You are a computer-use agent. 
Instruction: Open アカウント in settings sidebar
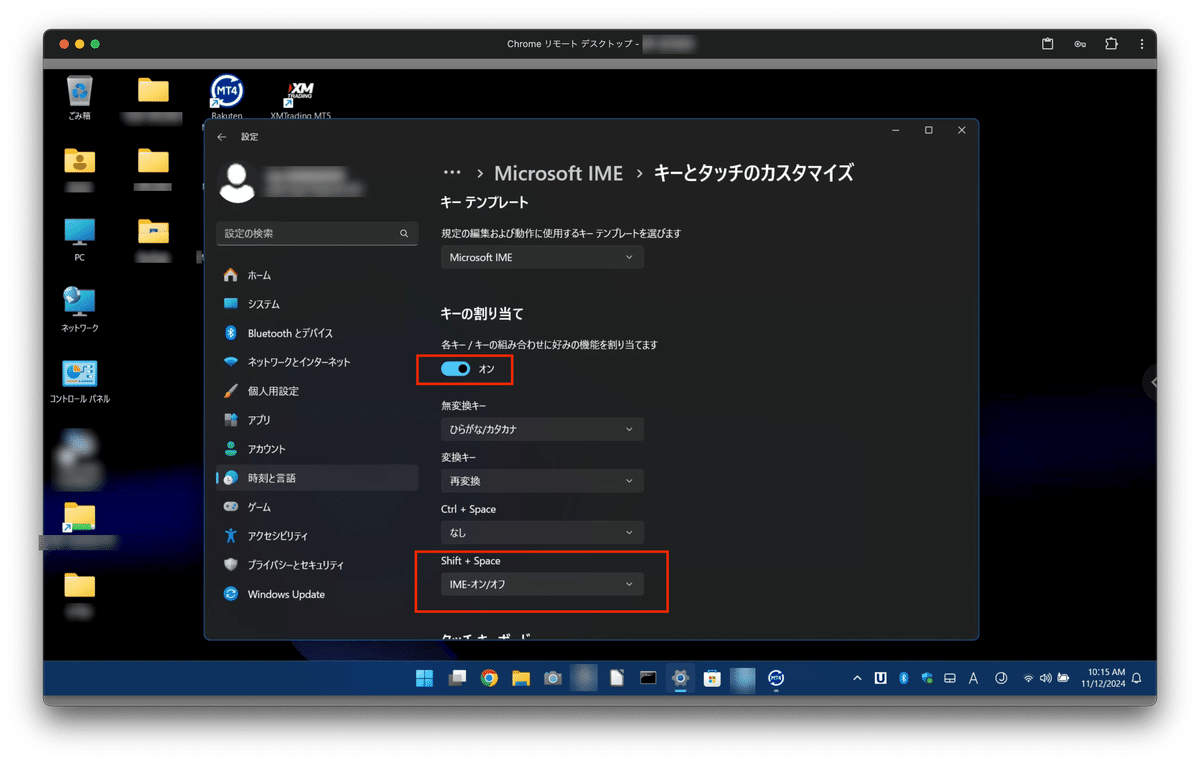[x=317, y=449]
